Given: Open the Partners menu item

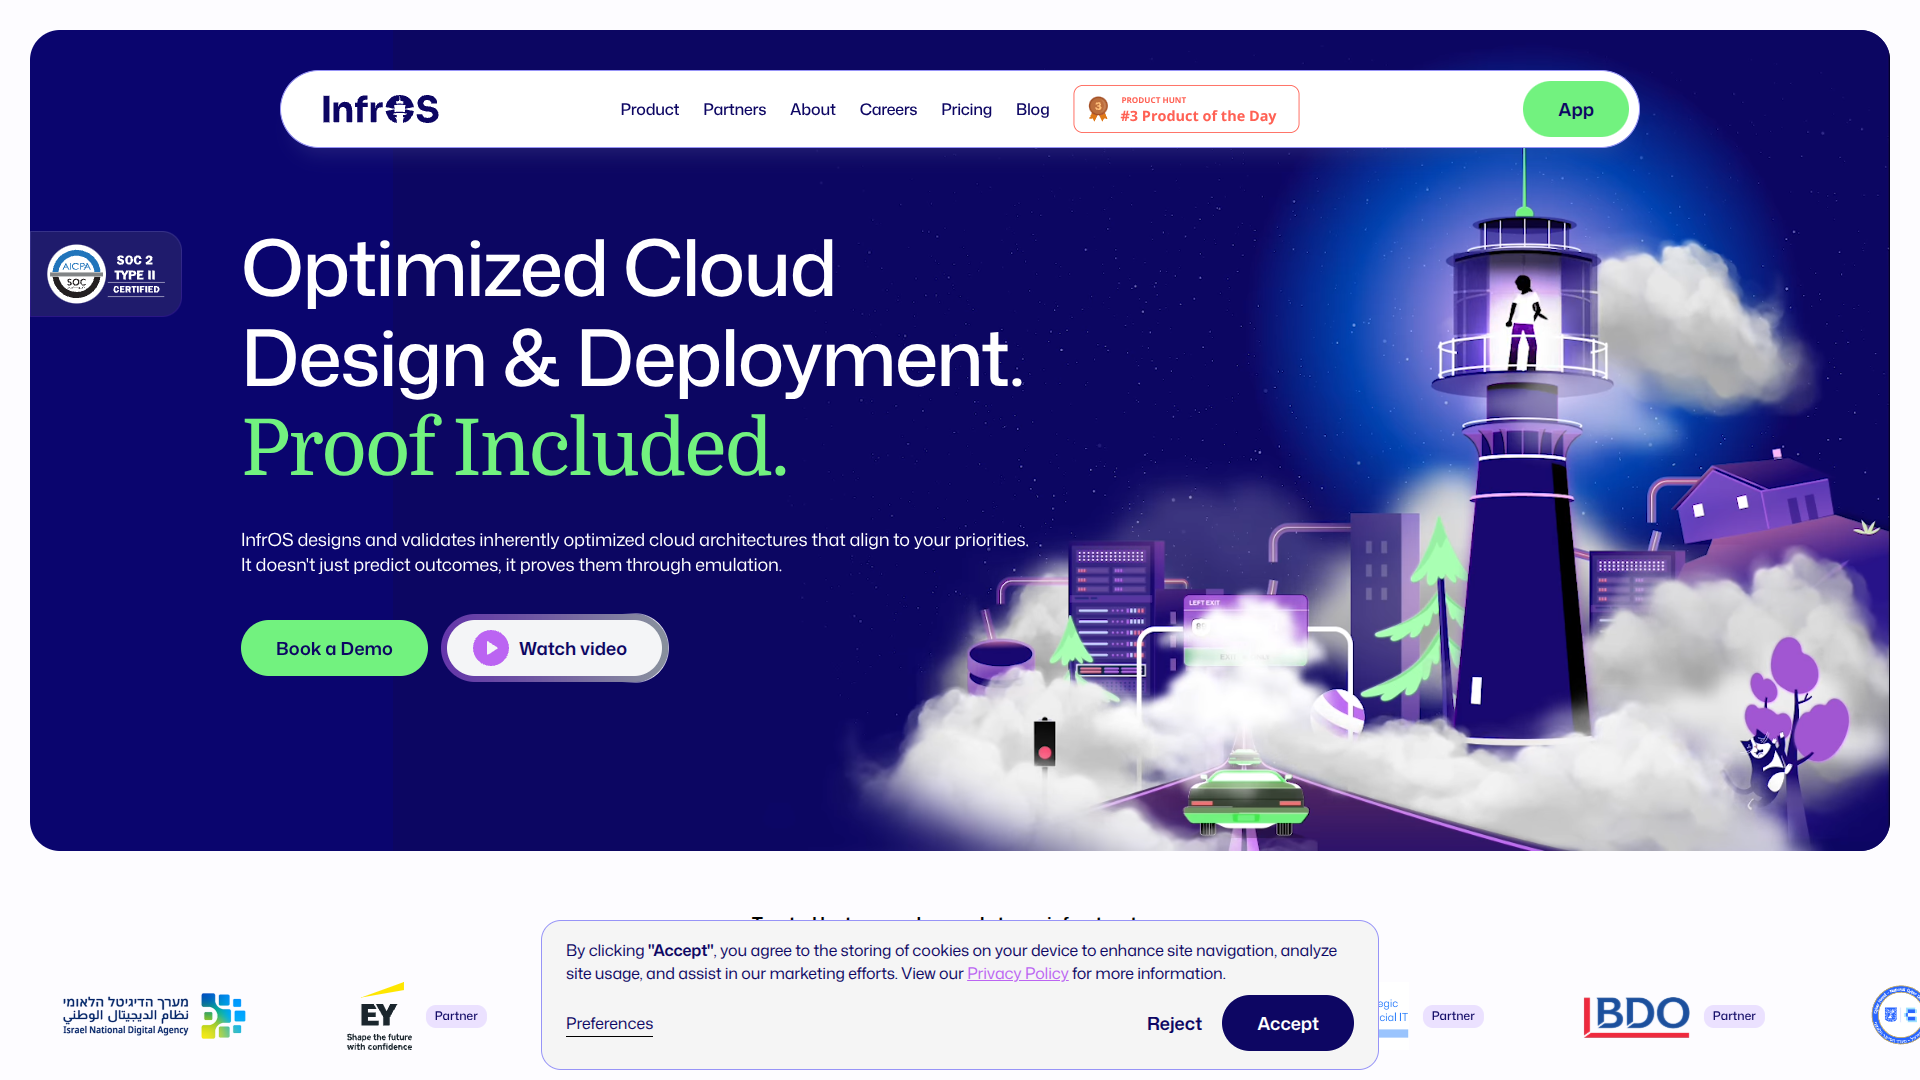Looking at the screenshot, I should click(734, 109).
